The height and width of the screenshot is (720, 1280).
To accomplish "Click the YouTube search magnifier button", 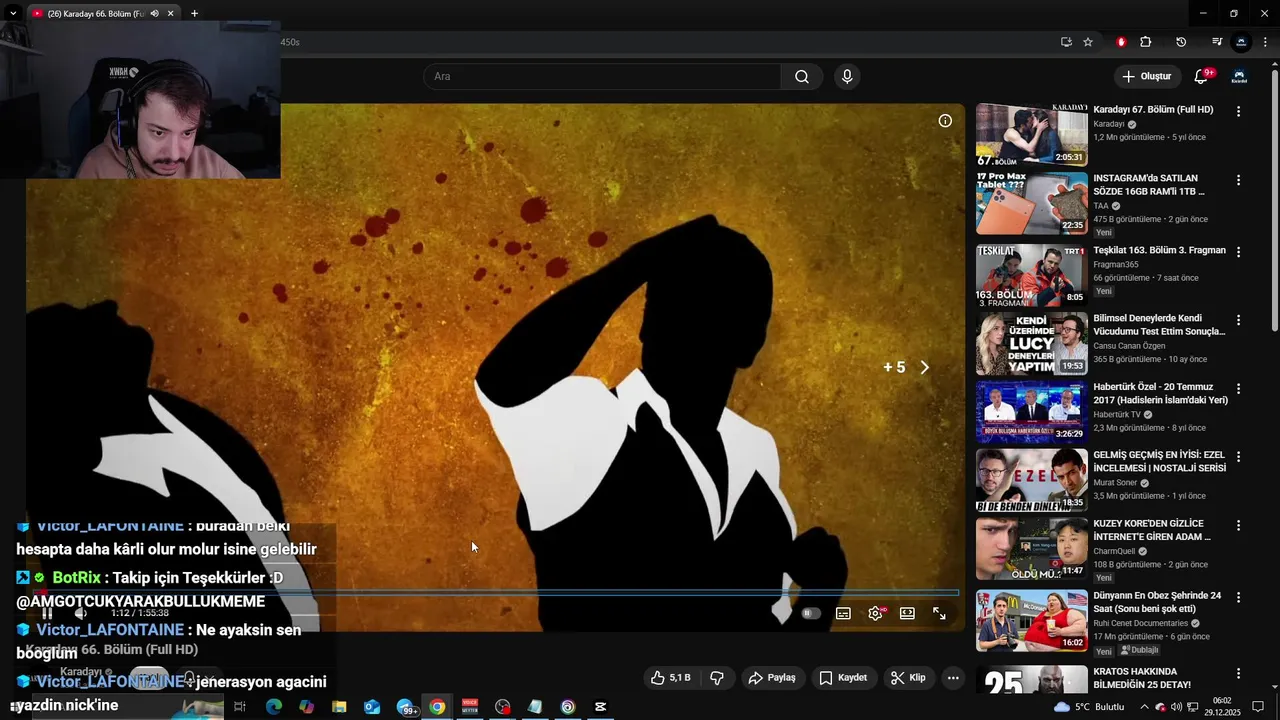I will [802, 77].
